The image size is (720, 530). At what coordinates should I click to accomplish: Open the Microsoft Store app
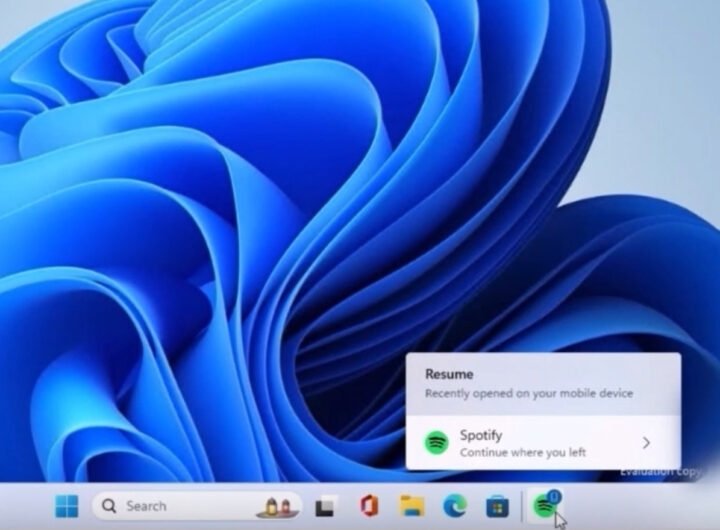click(497, 506)
